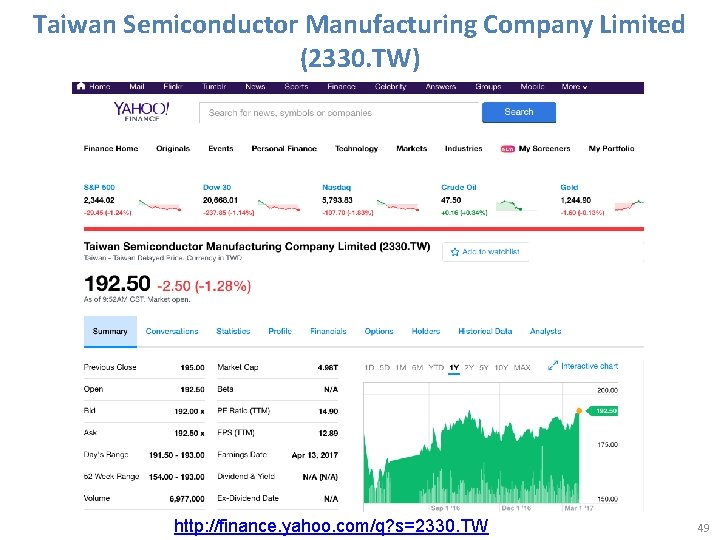This screenshot has height=540, width=720.
Task: Click the Interactive chart expand icon
Action: [x=554, y=367]
